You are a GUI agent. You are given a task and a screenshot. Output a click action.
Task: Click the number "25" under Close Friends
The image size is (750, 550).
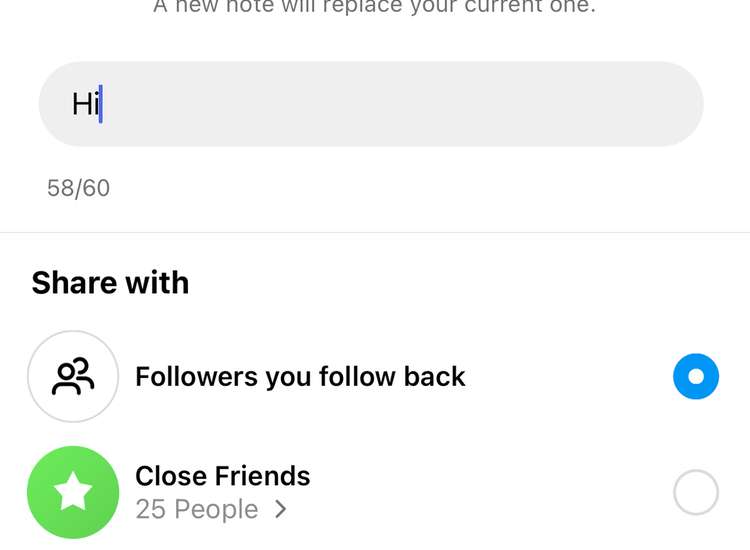[x=150, y=509]
